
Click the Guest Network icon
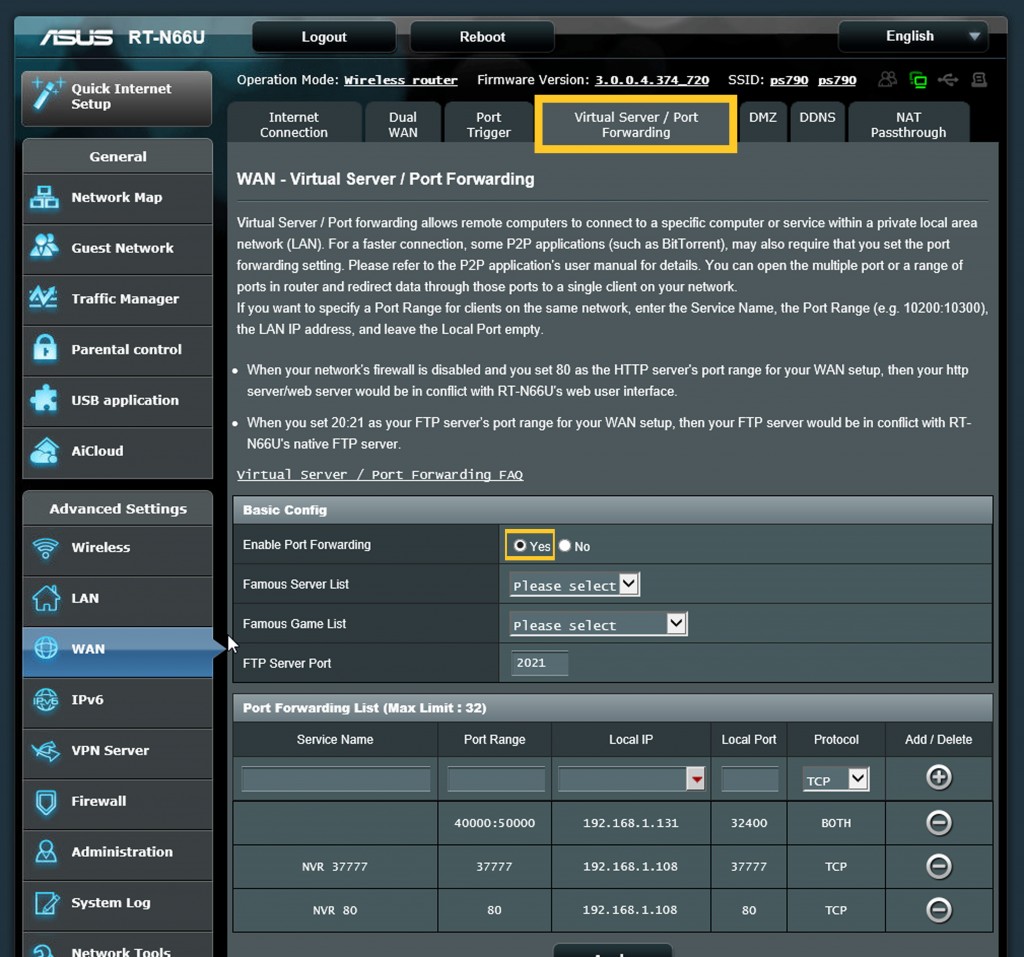(x=44, y=247)
